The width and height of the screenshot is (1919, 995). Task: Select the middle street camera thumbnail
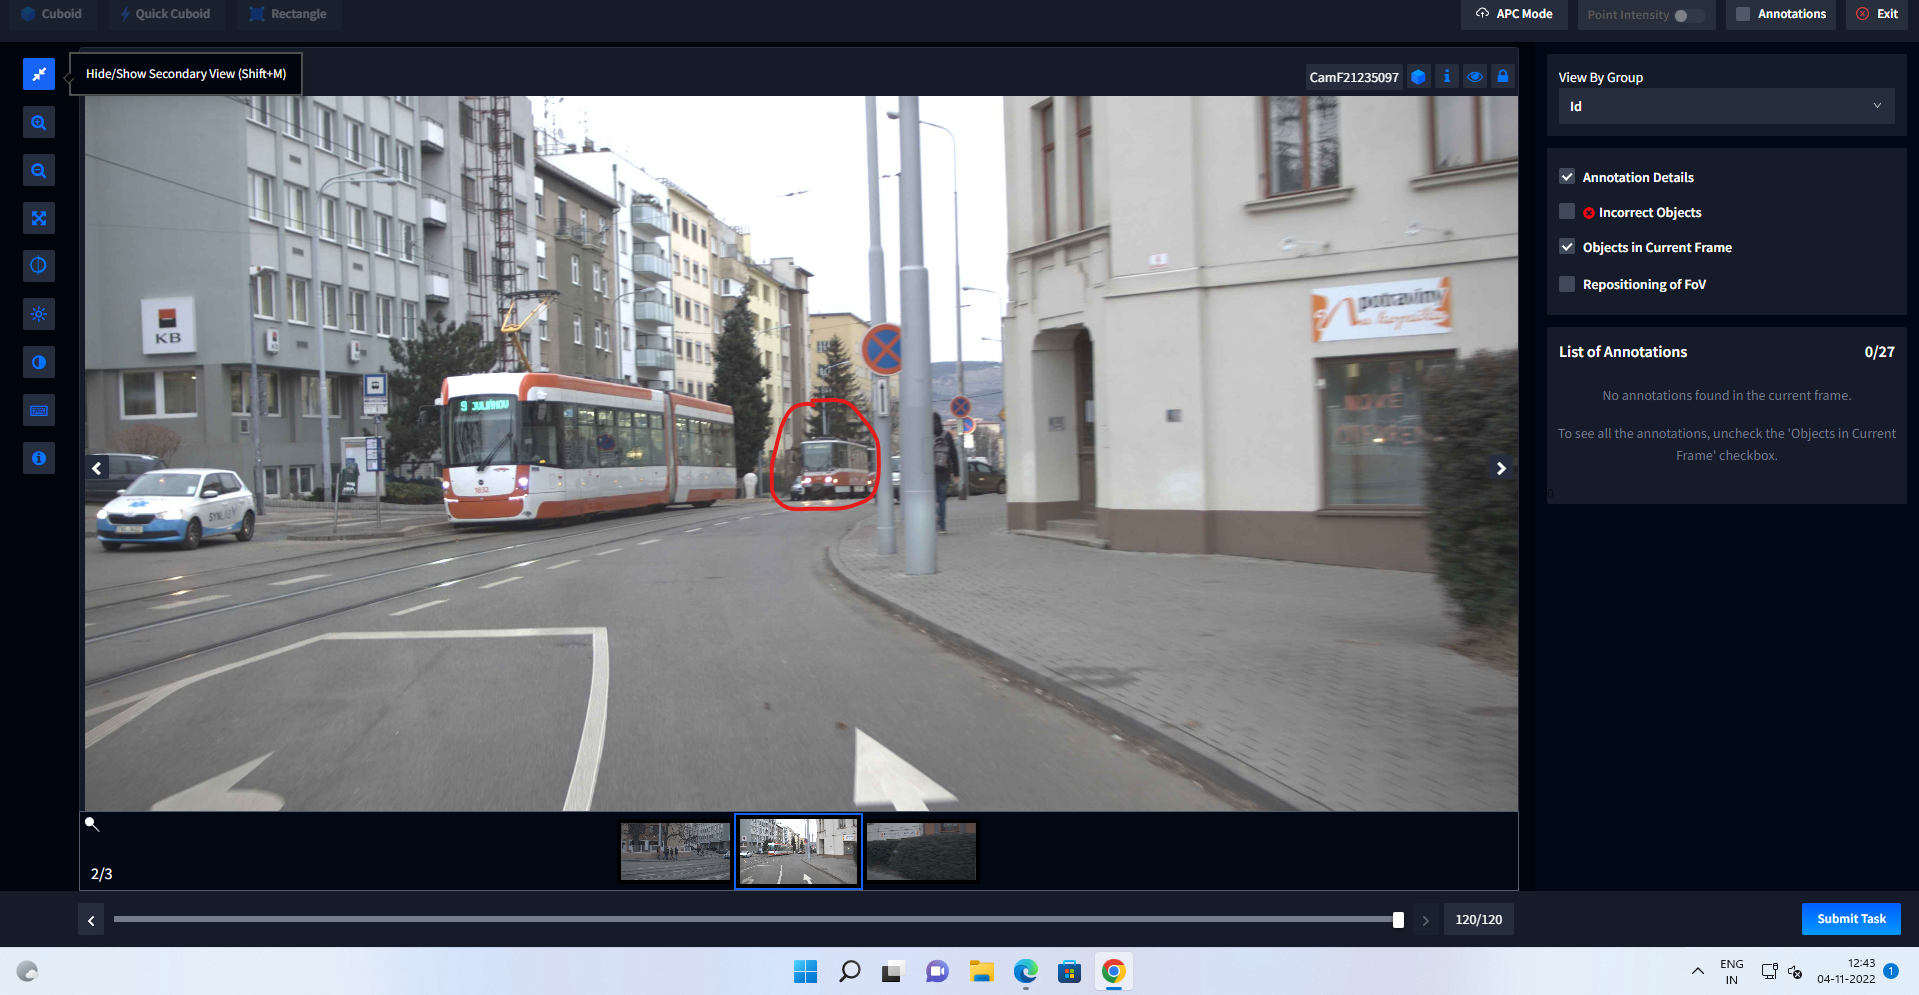tap(798, 851)
